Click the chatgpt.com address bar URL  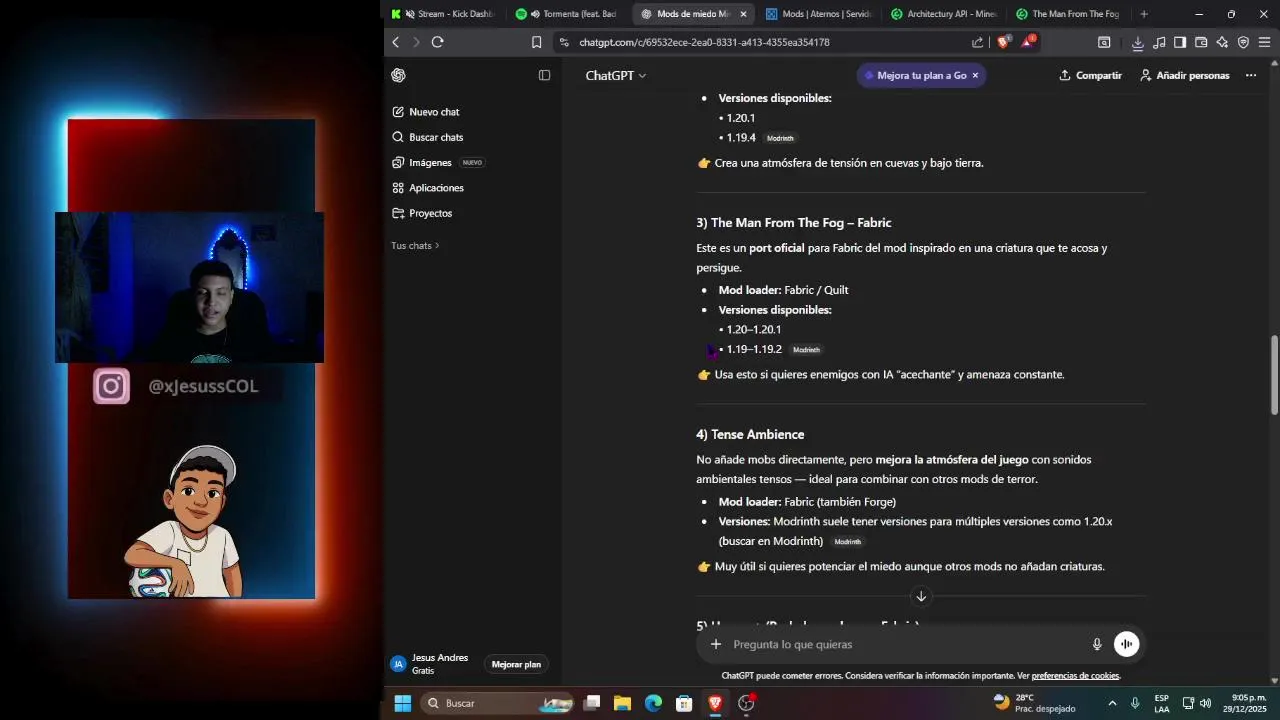coord(704,42)
